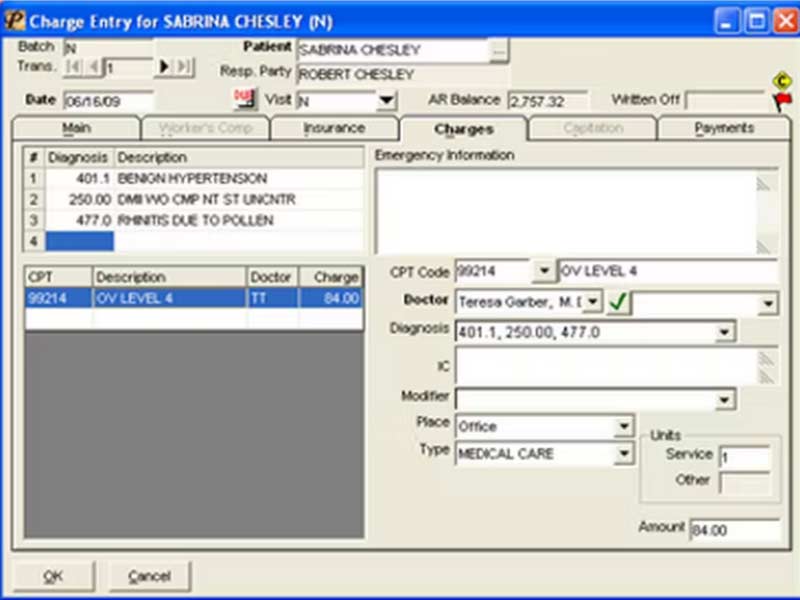The image size is (800, 600).
Task: Open patient lookup ellipsis button
Action: (x=498, y=51)
